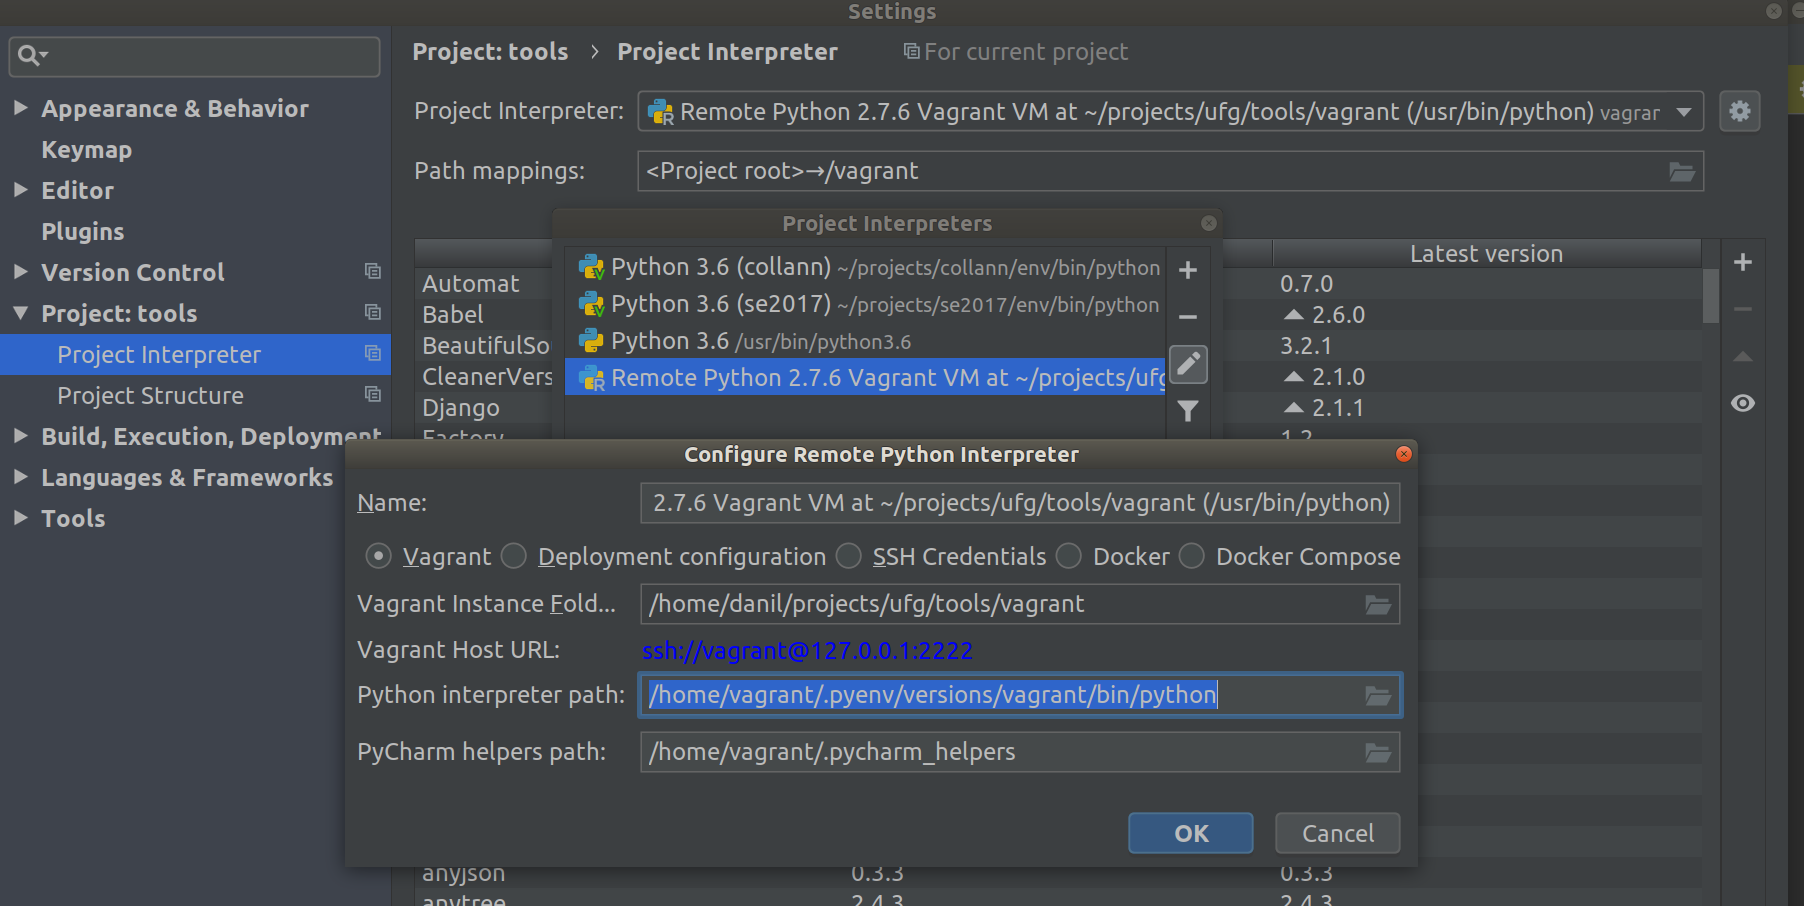Click Cancel in the Configure Remote Interpreter dialog

click(1338, 833)
